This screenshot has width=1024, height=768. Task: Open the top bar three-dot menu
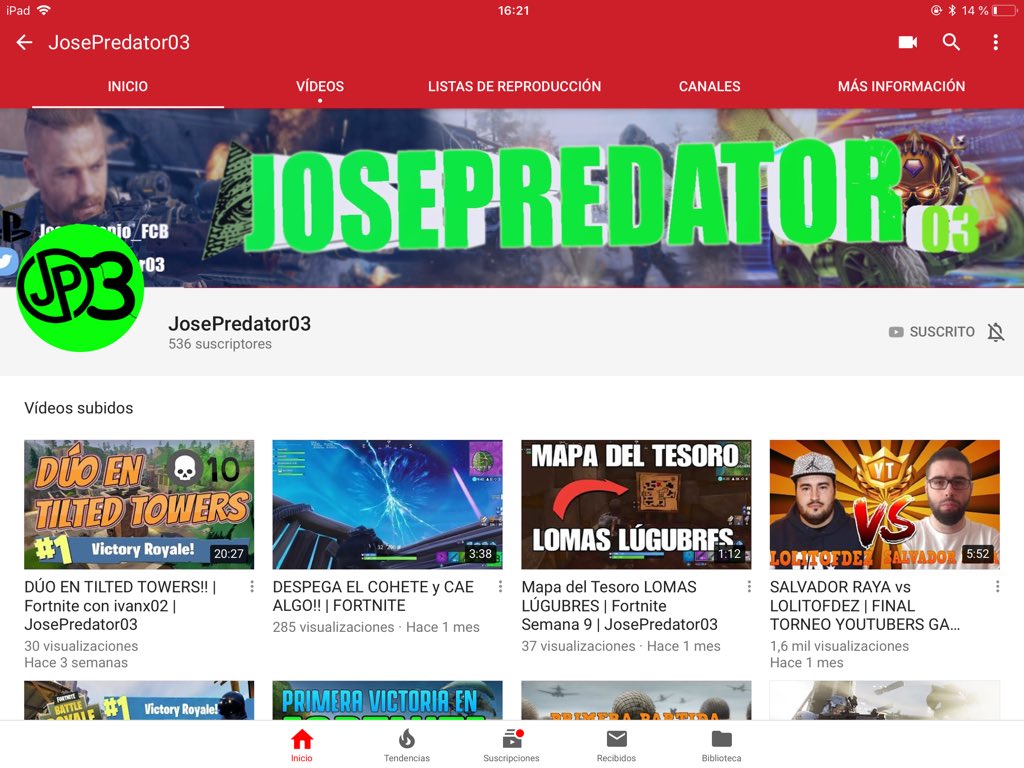(x=995, y=42)
